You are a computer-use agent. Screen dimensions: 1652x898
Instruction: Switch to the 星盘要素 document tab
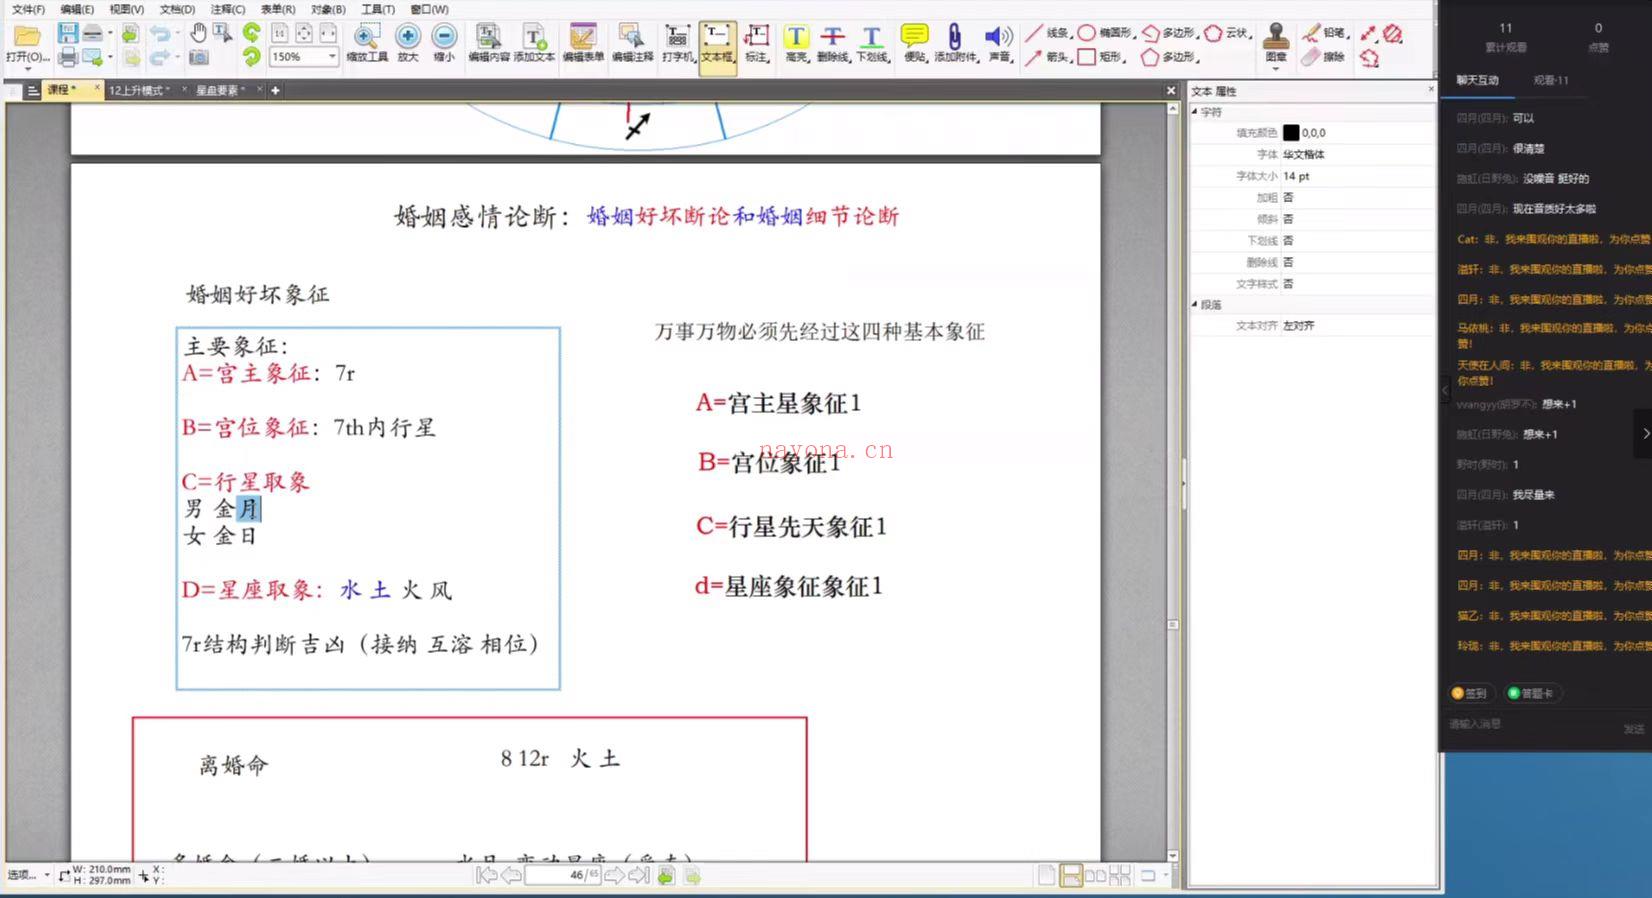[x=218, y=90]
